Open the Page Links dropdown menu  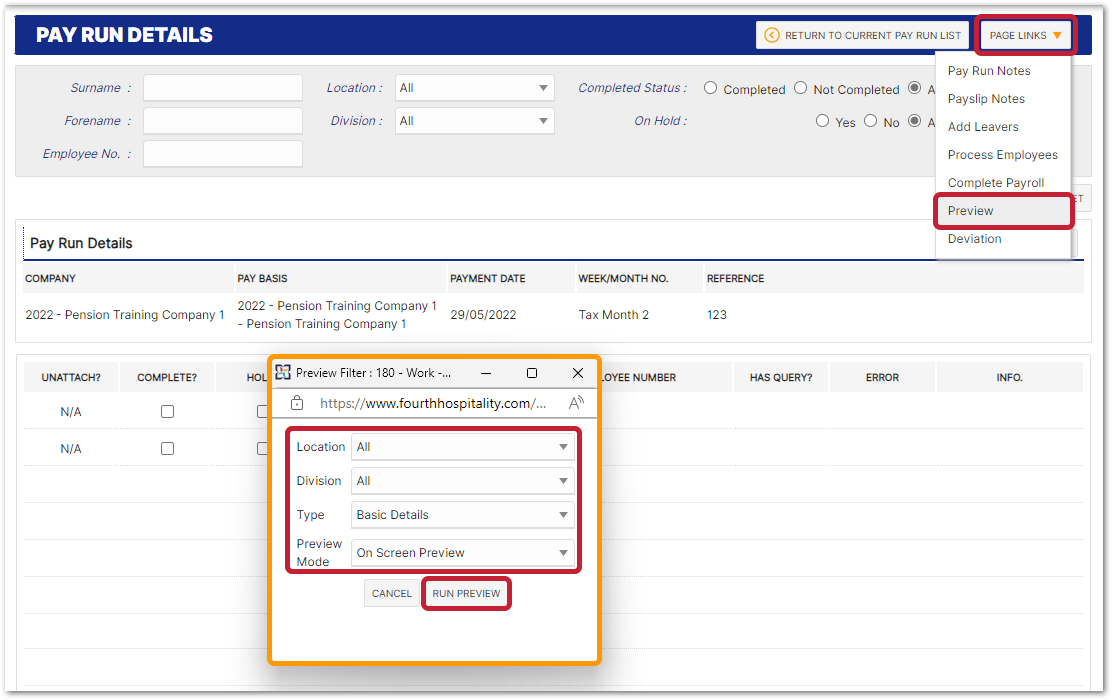tap(1025, 35)
